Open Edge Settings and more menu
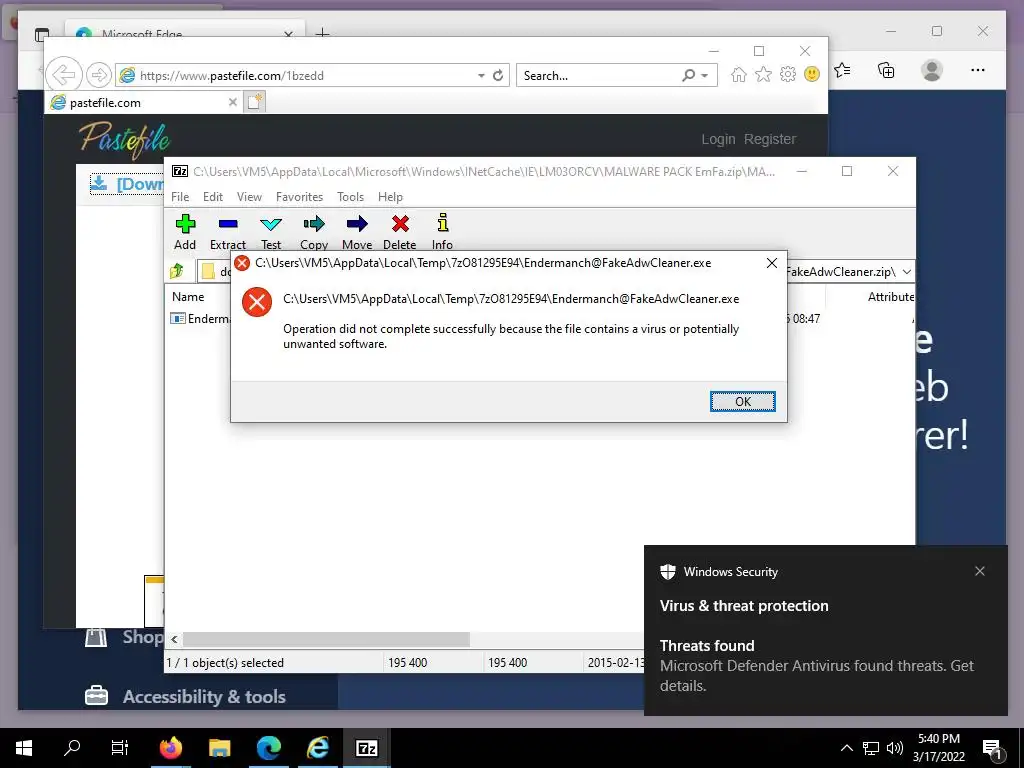 pyautogui.click(x=978, y=70)
